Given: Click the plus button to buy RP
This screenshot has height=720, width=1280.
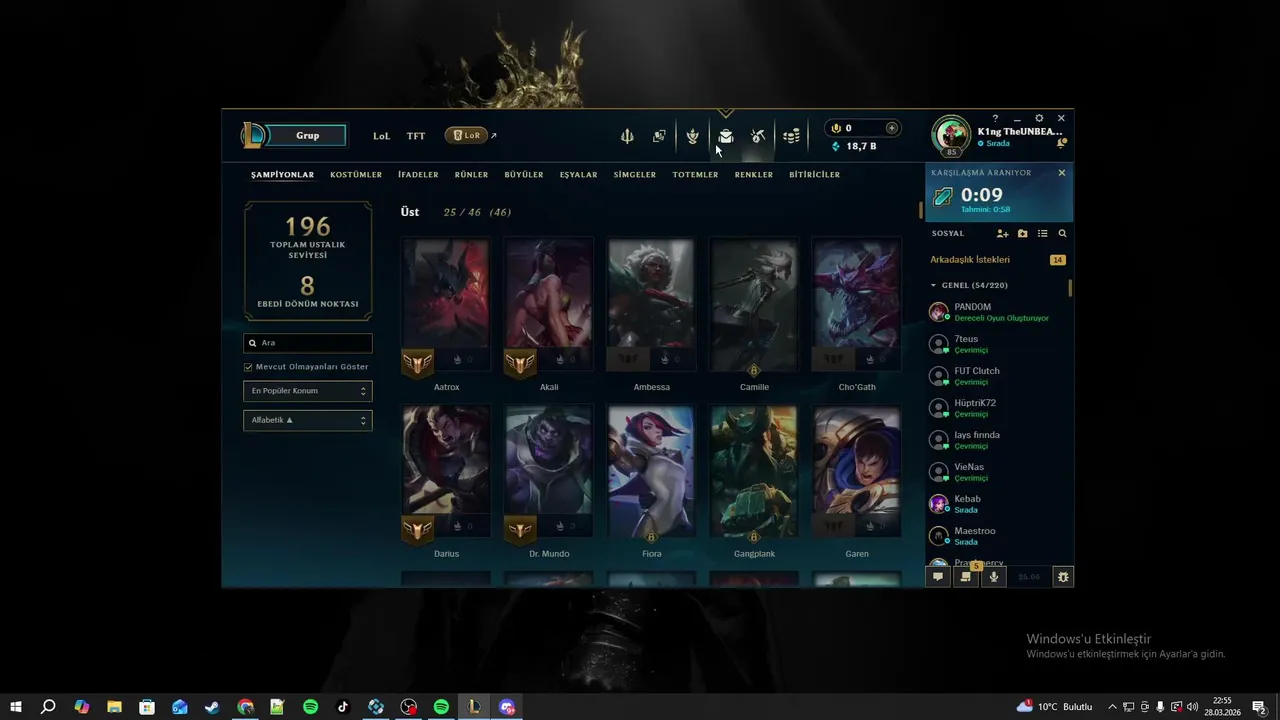Looking at the screenshot, I should tap(892, 128).
